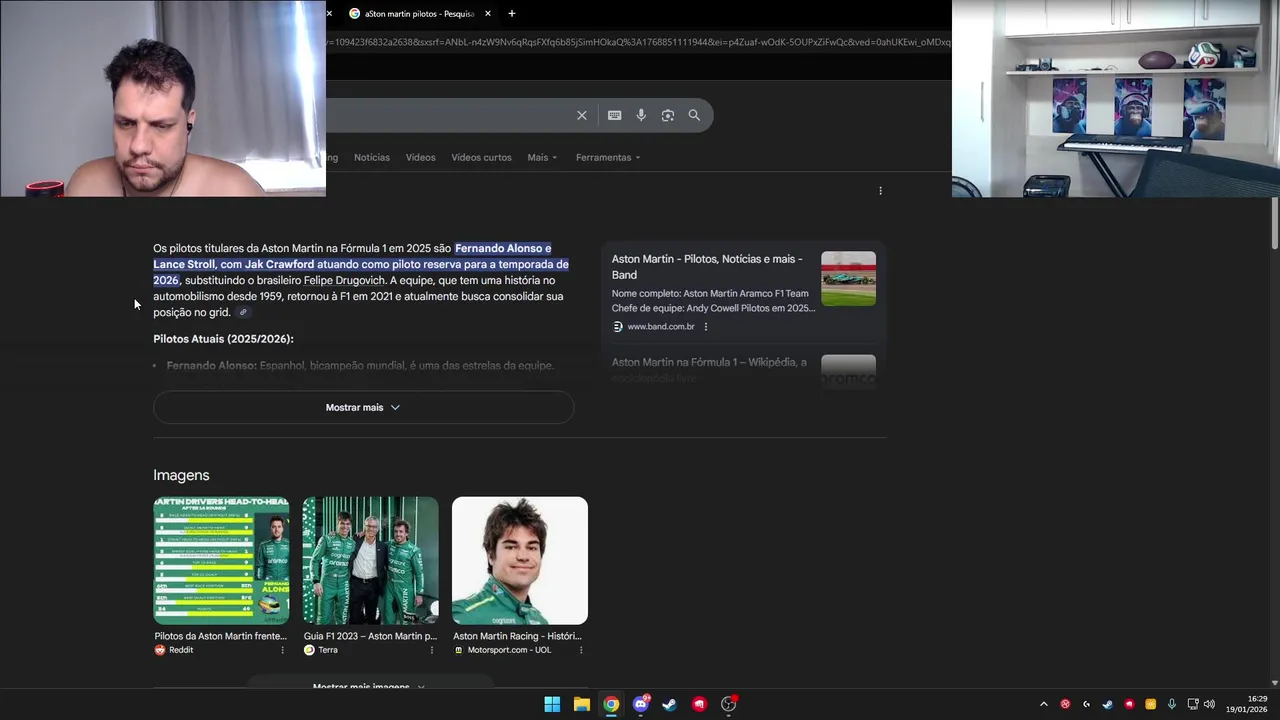
Task: Click the page vertical scrollbar thumb
Action: 1274,224
